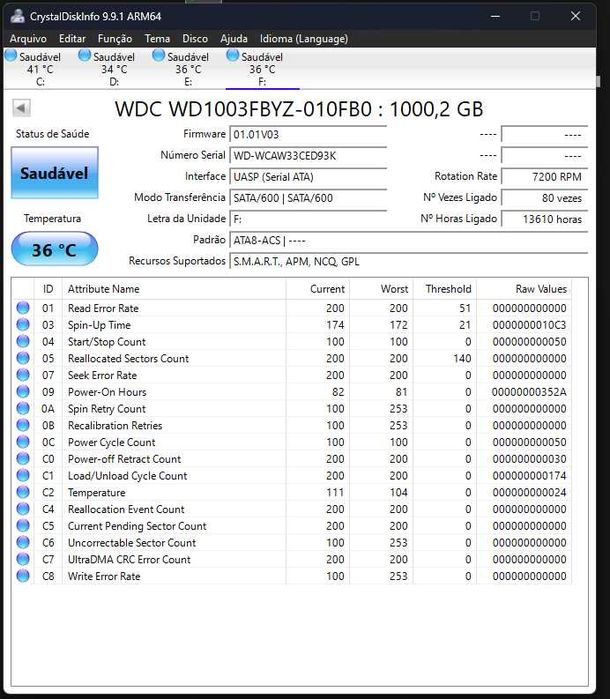Click status orb for Start/Stop Count
Image resolution: width=610 pixels, height=699 pixels.
click(x=23, y=341)
